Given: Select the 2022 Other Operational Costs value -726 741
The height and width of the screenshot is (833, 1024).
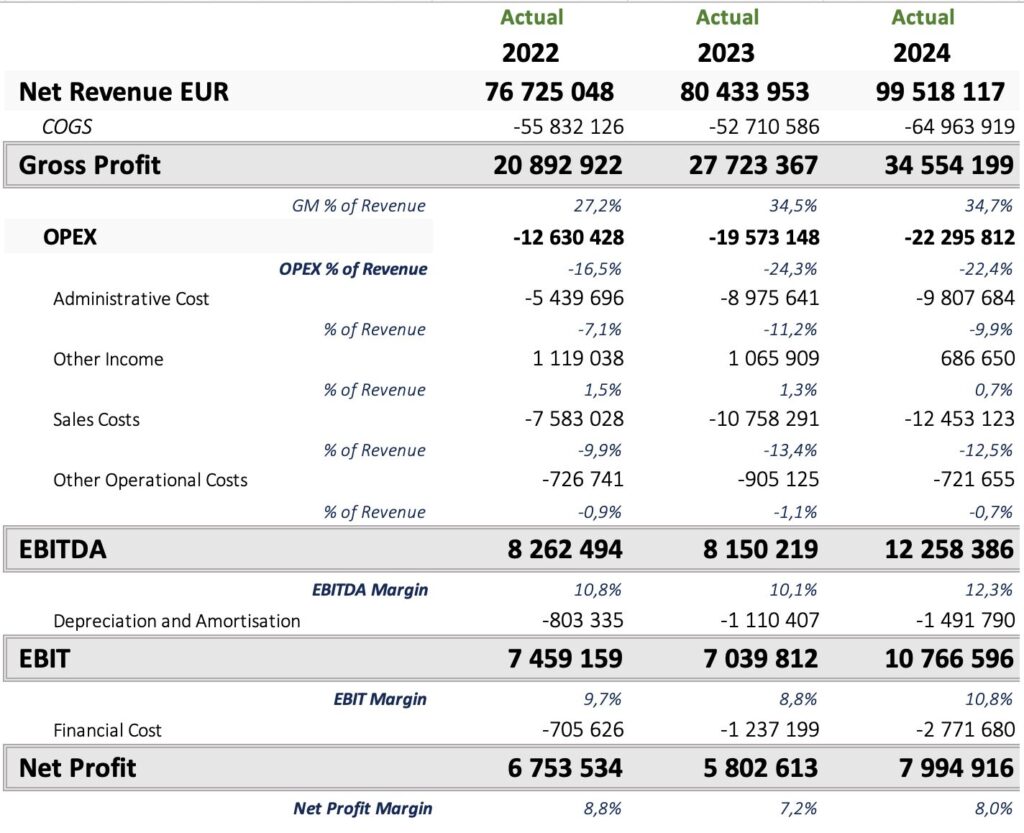Looking at the screenshot, I should (582, 480).
